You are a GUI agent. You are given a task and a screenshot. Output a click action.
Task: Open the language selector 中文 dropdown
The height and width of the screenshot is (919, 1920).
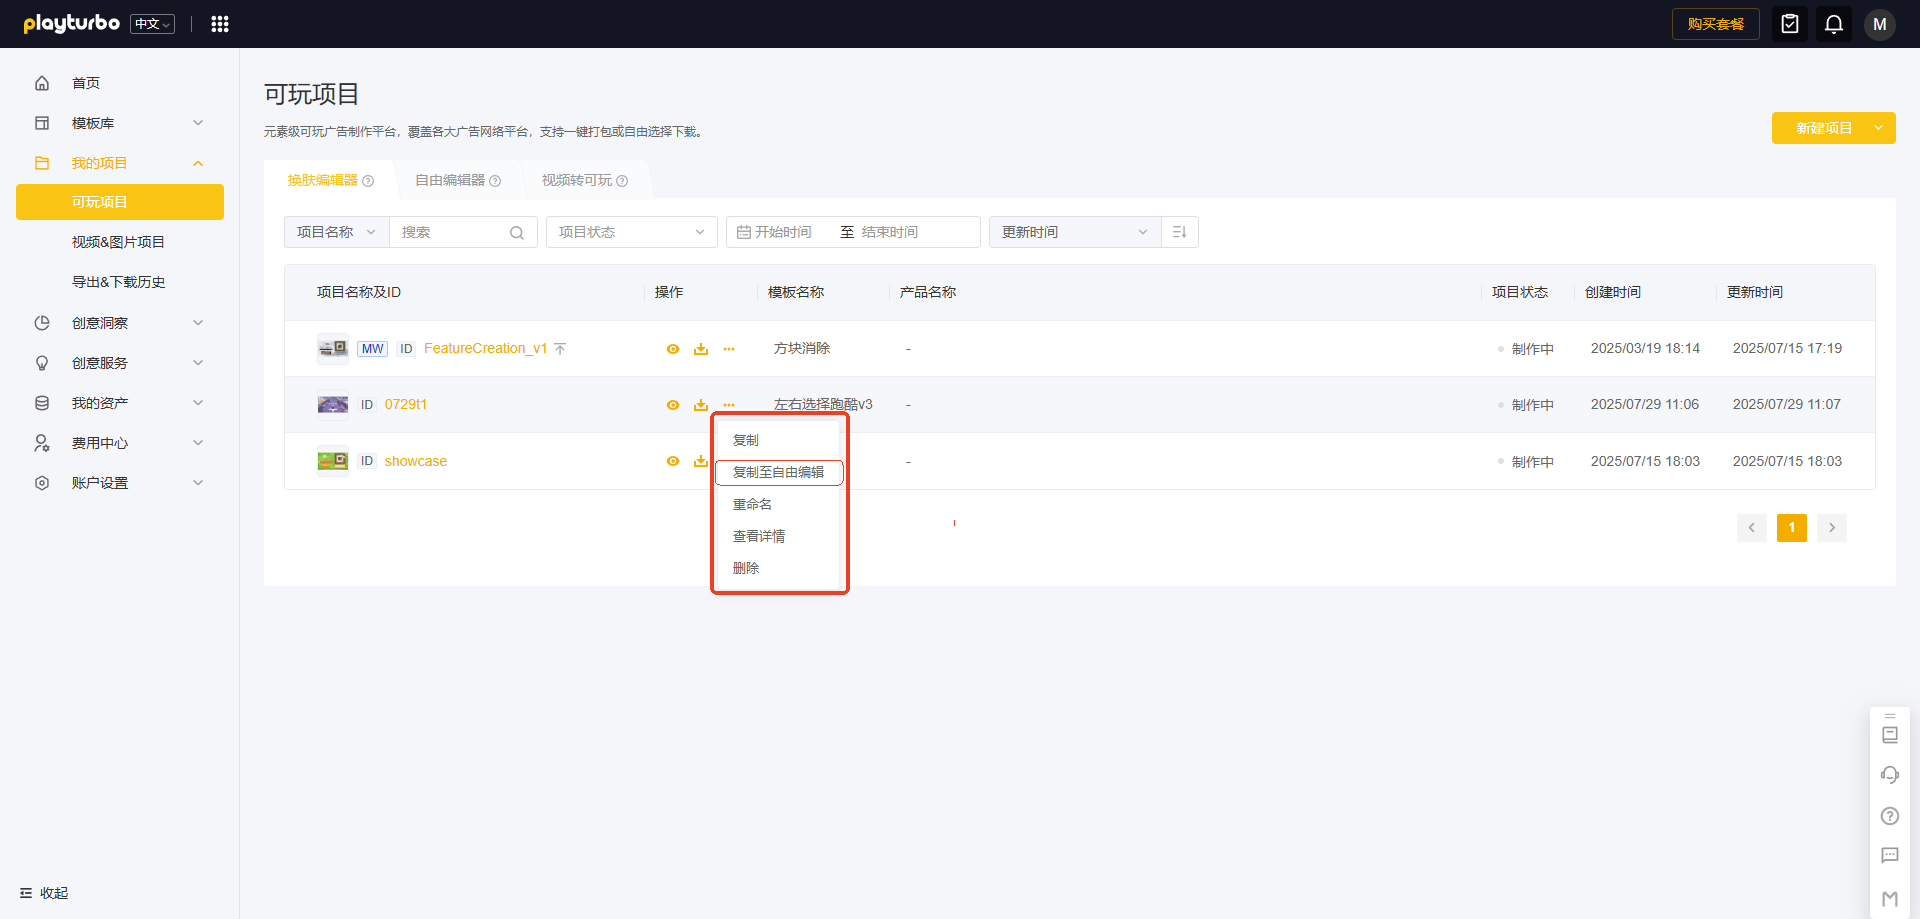[153, 24]
